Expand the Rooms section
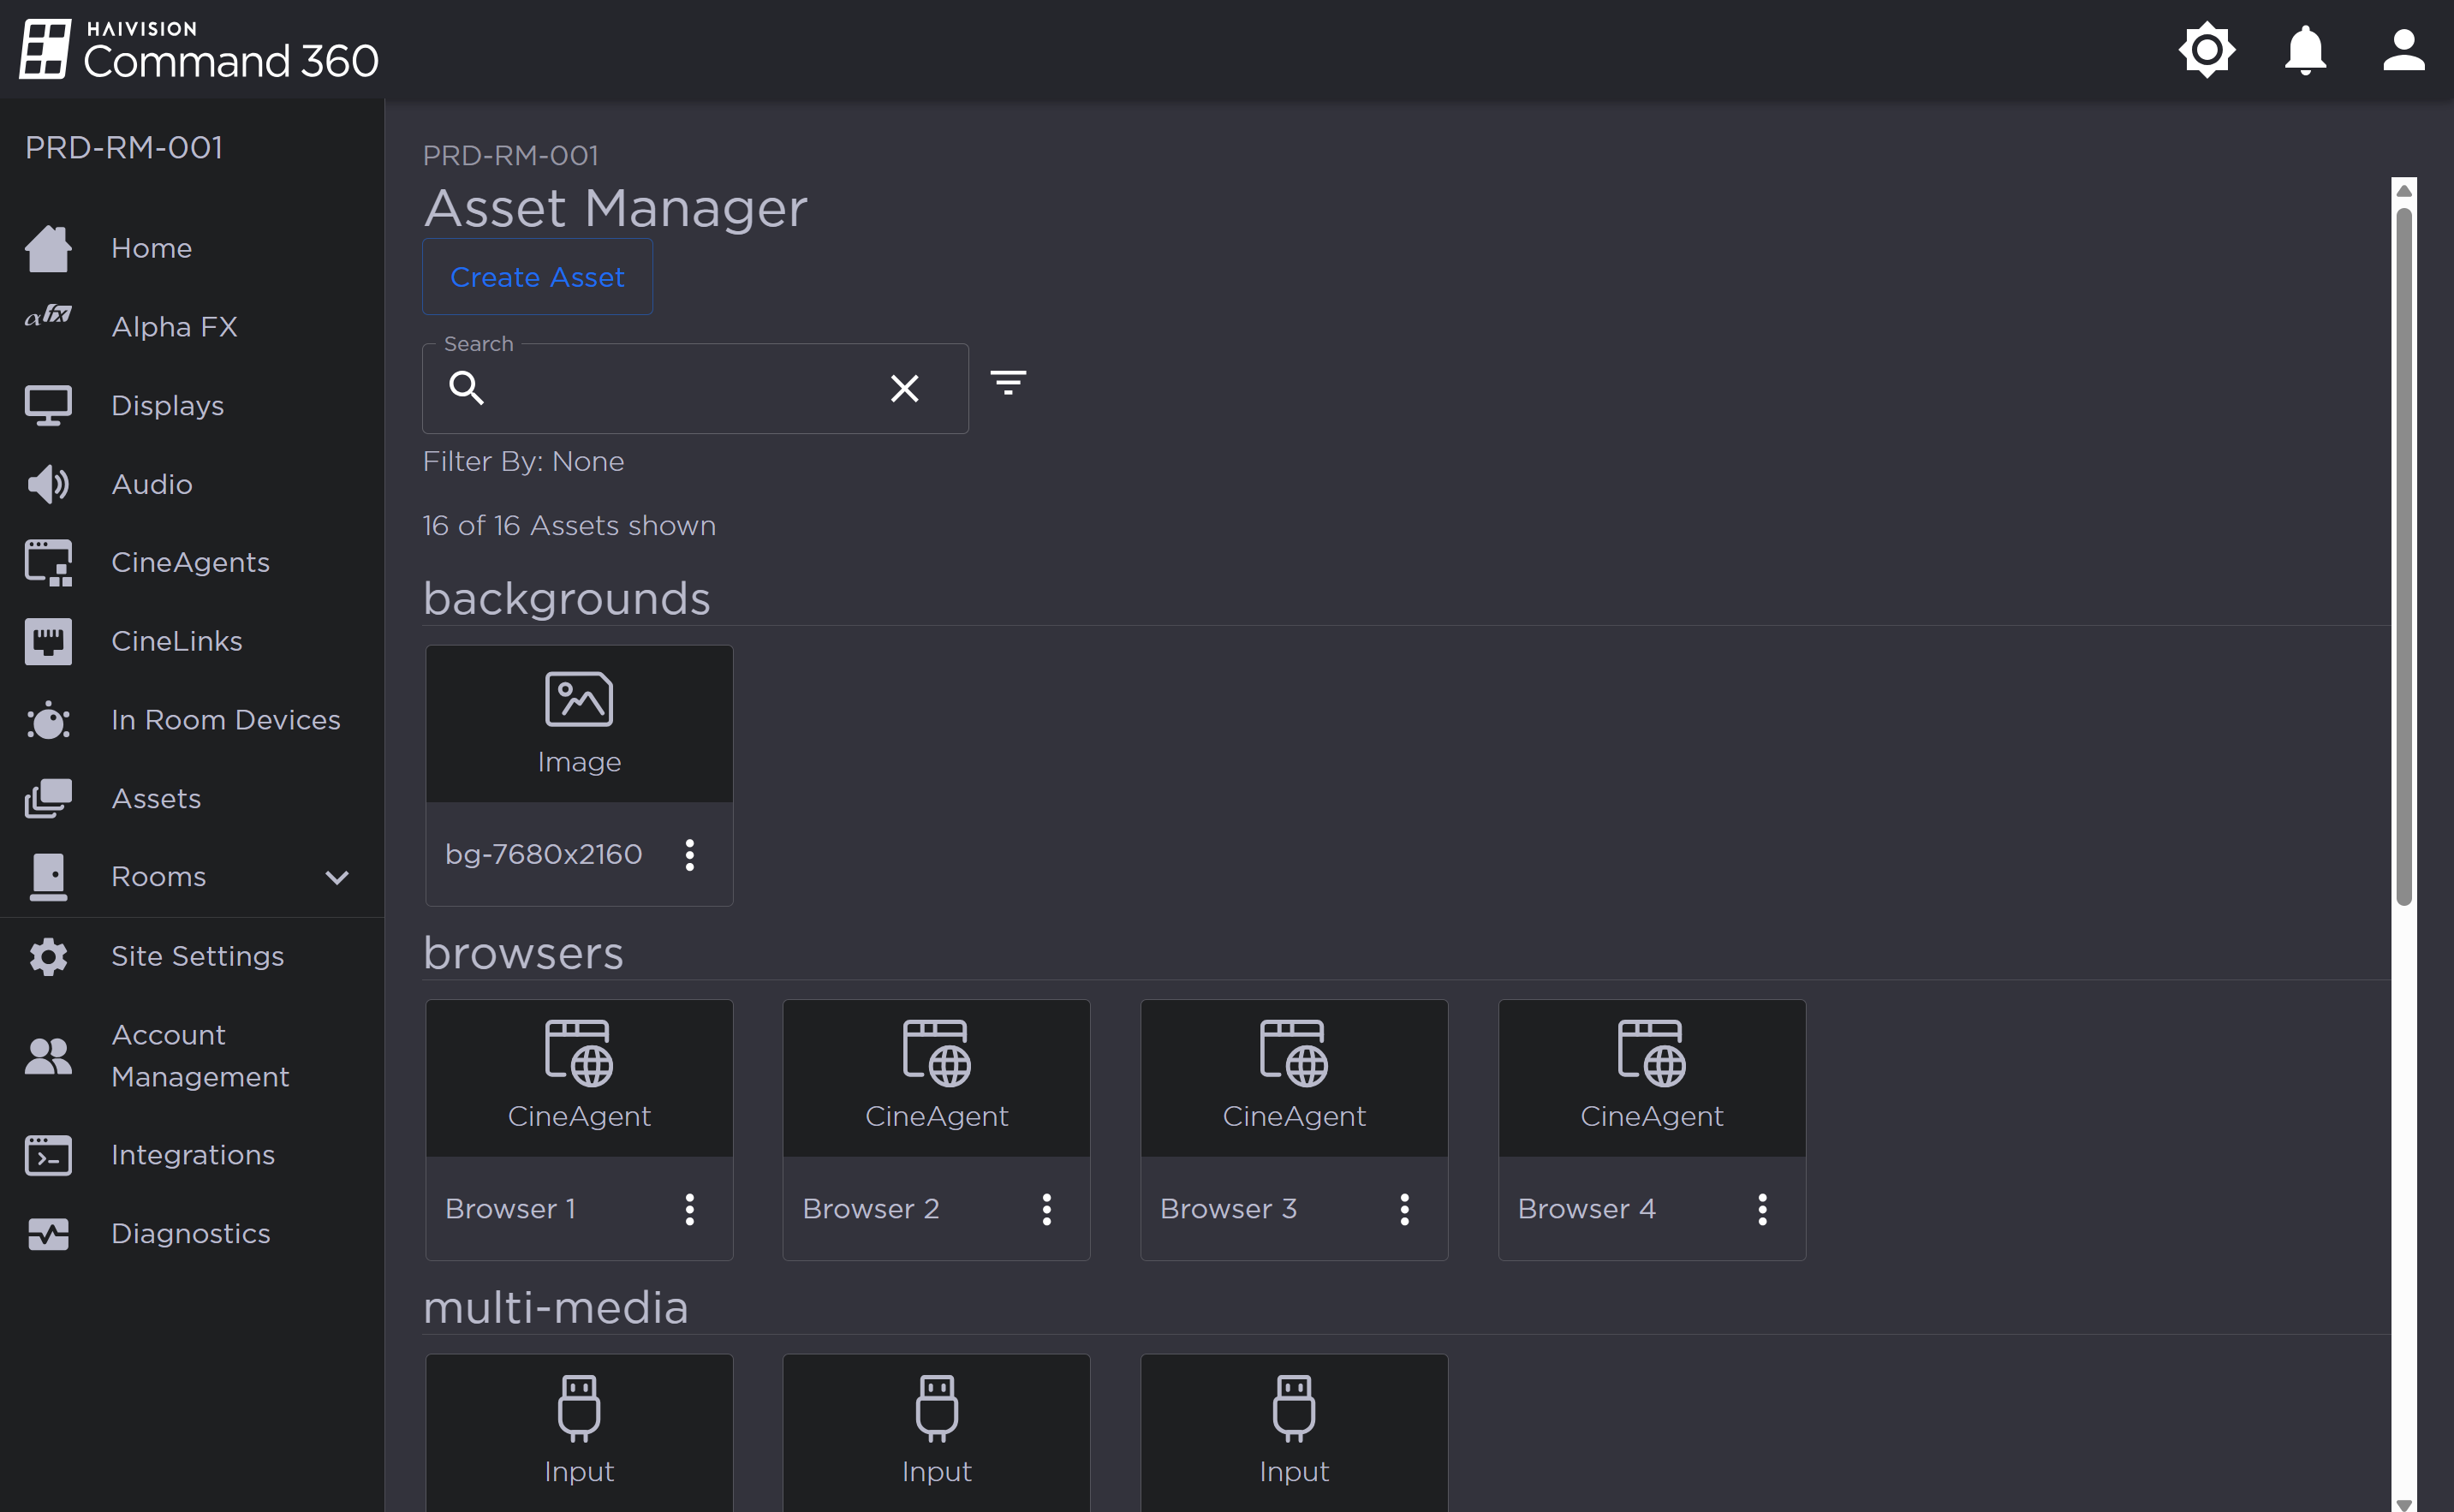Viewport: 2454px width, 1512px height. (337, 877)
